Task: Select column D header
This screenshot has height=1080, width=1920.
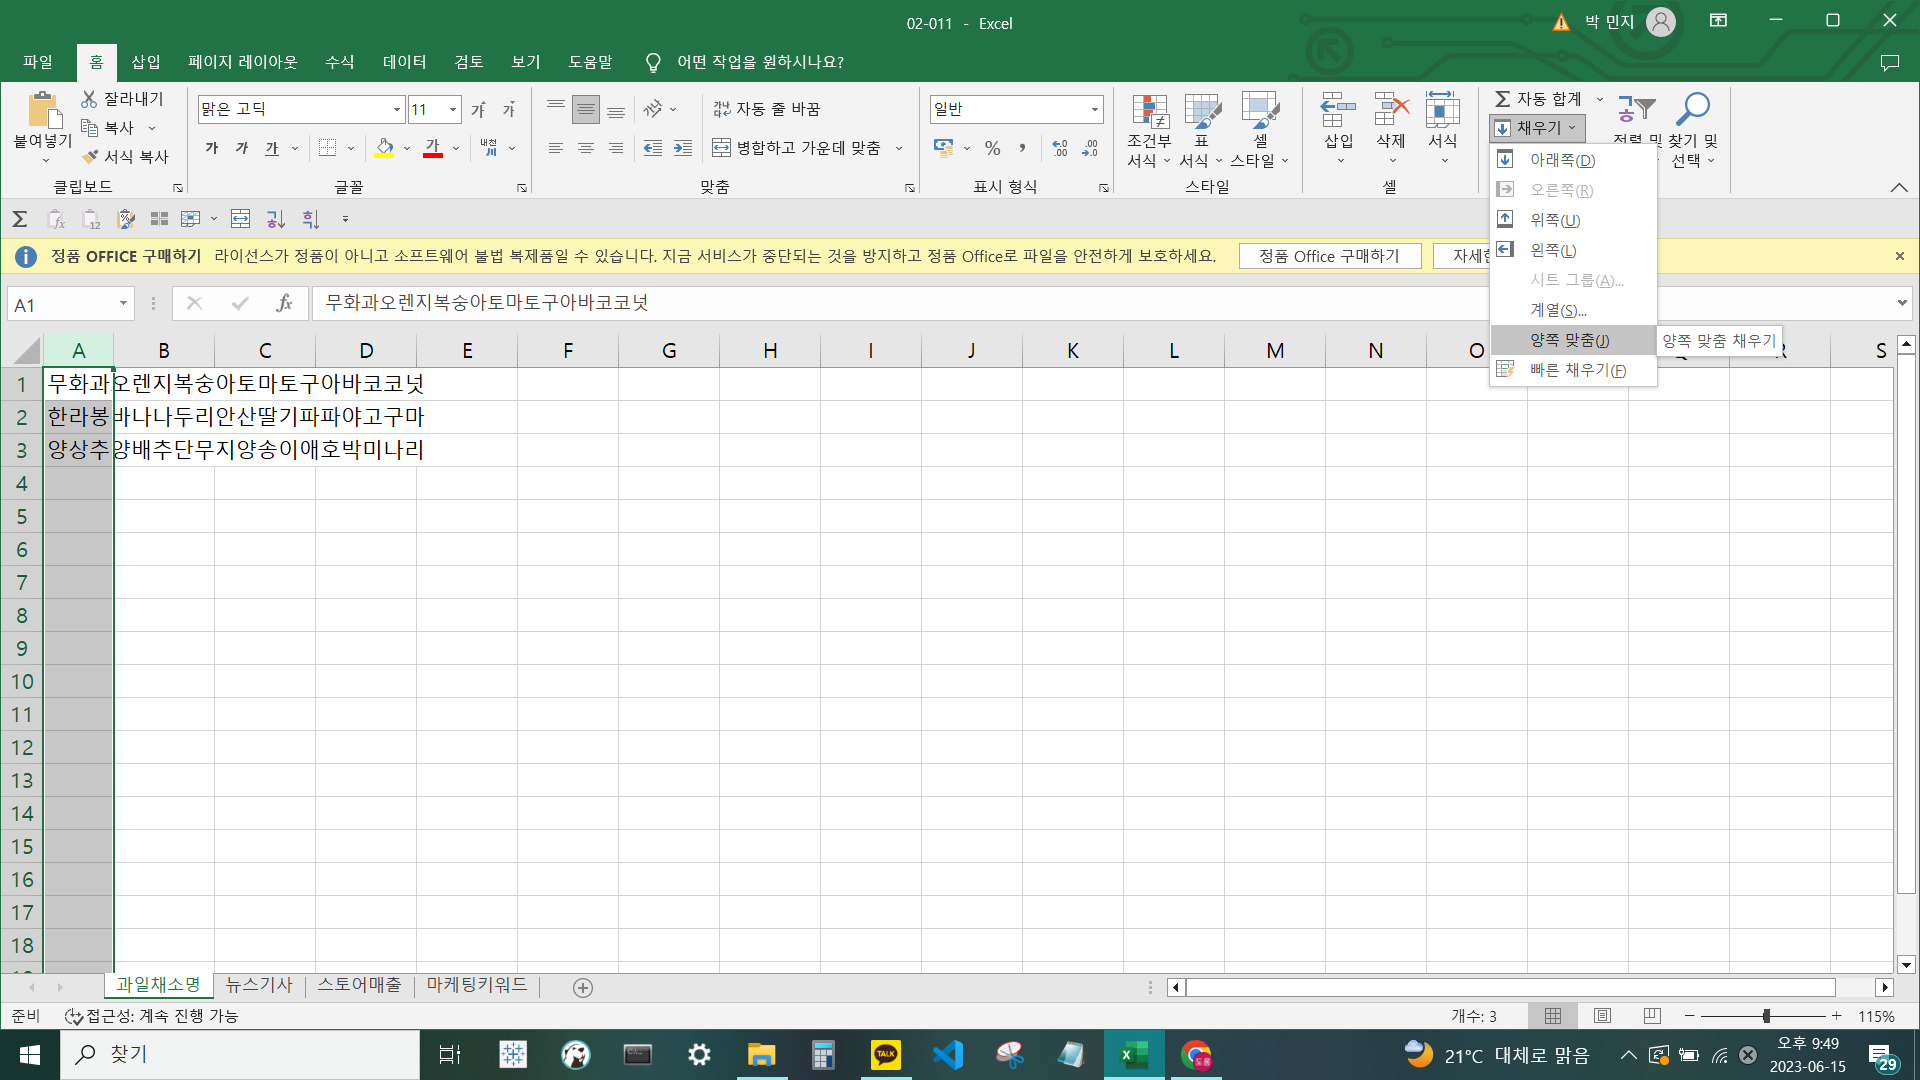Action: point(366,350)
